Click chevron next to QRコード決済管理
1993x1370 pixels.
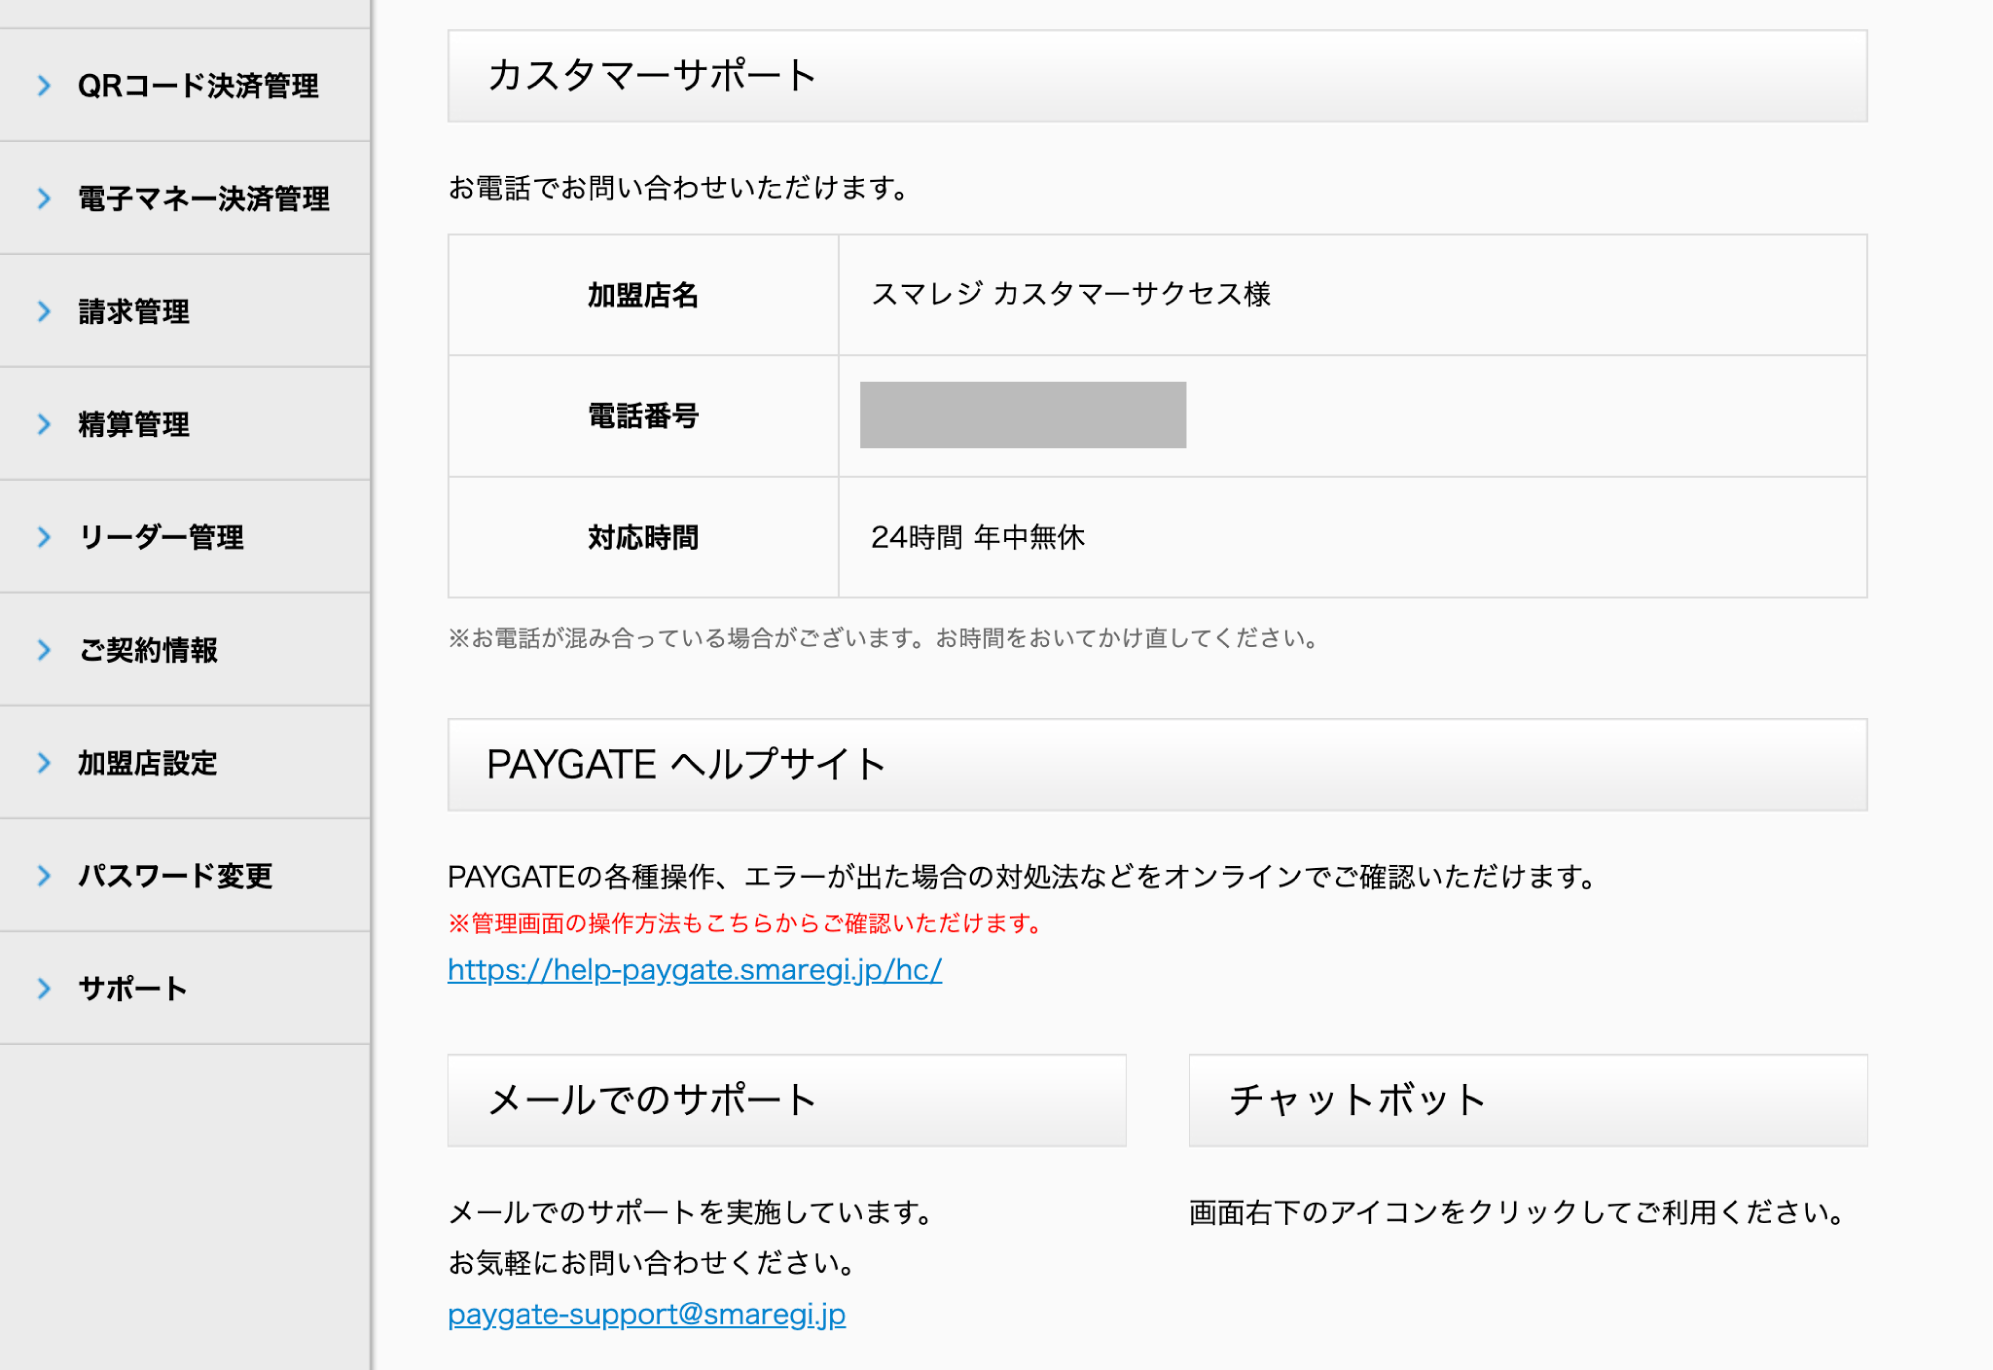tap(44, 85)
